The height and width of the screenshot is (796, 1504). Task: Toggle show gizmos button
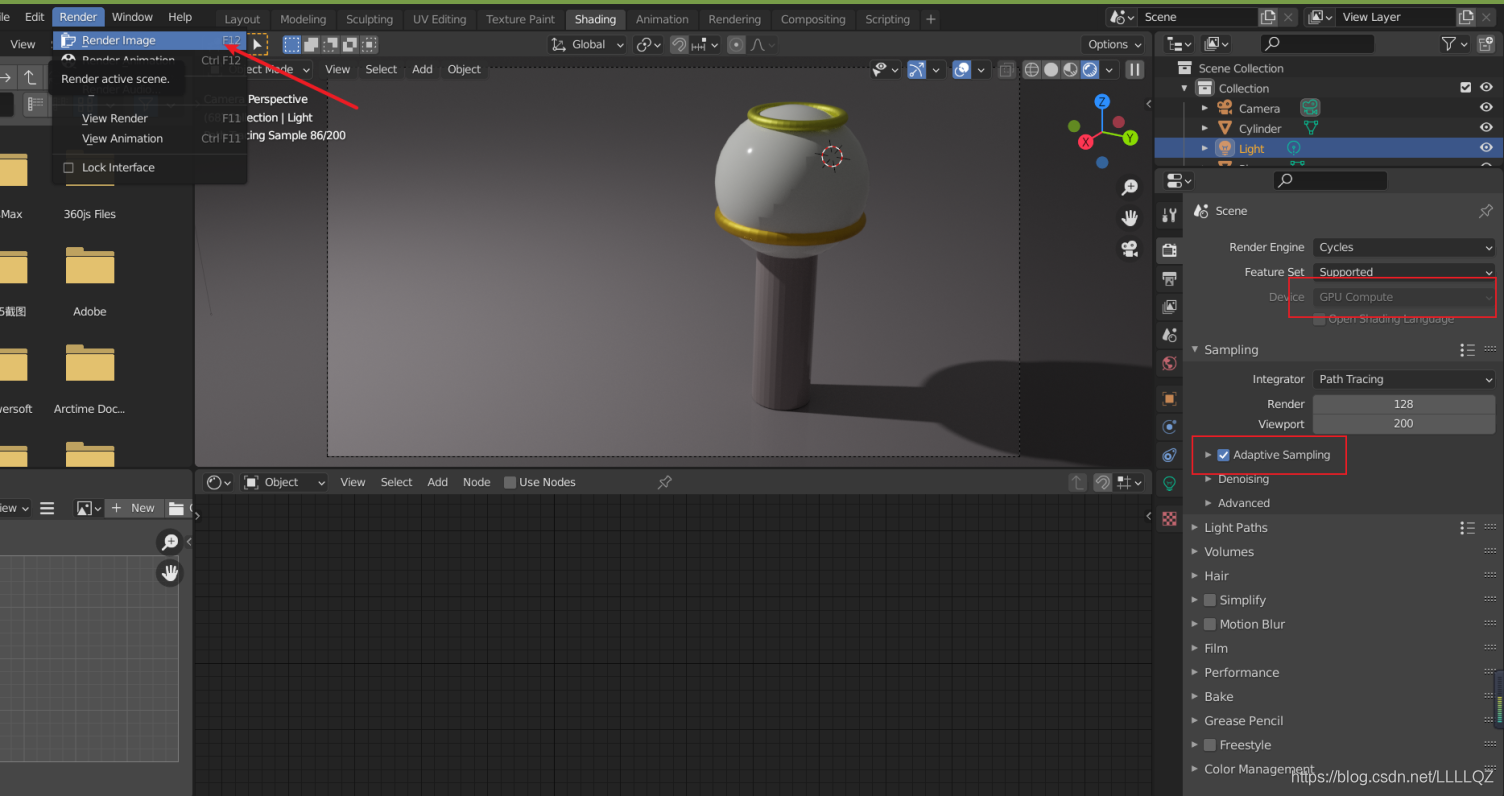pyautogui.click(x=916, y=70)
